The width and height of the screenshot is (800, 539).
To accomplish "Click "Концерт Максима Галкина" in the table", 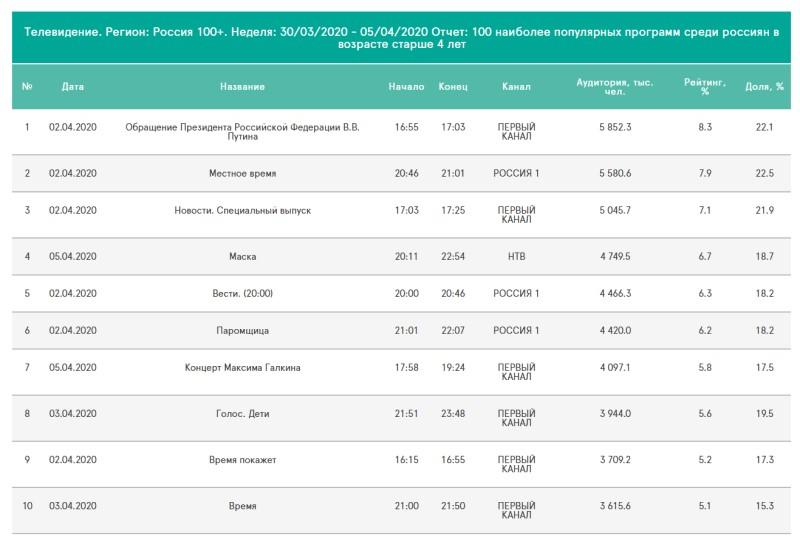I will [x=242, y=368].
